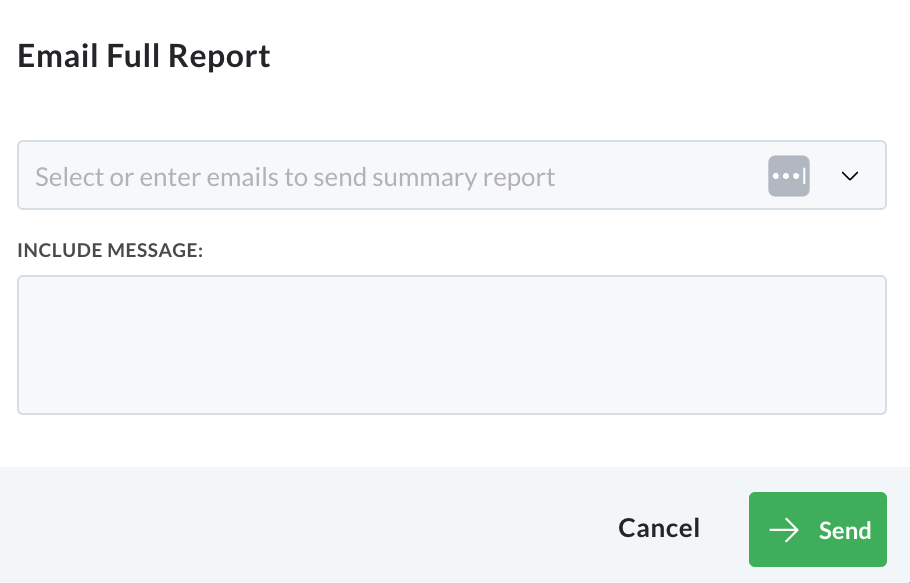Expand the email recipients dropdown chevron
Viewport: 910px width, 583px height.
click(x=850, y=176)
